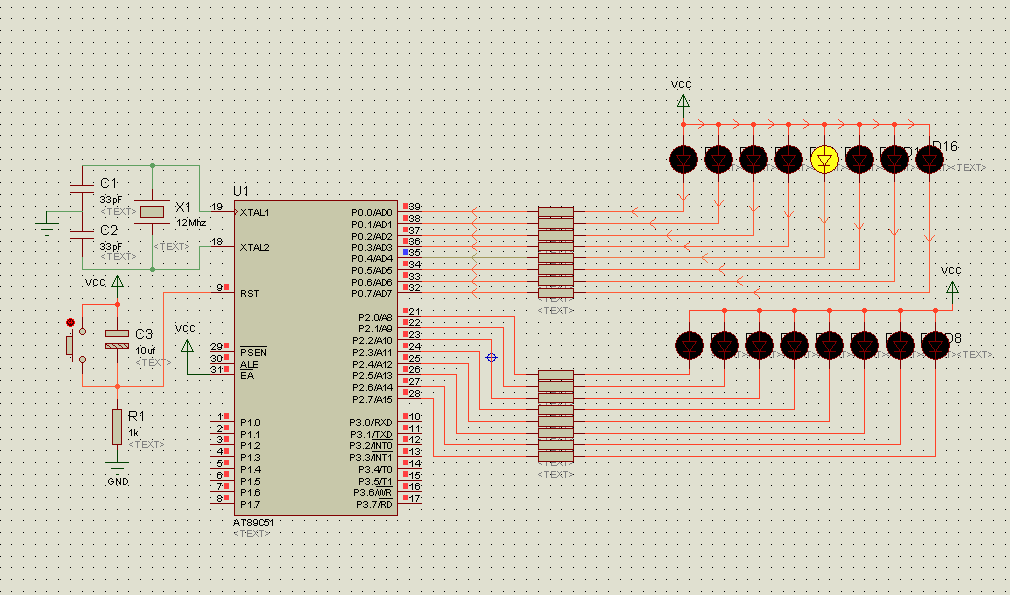This screenshot has height=595, width=1010.
Task: Select the LED labeled D8
Action: point(935,345)
